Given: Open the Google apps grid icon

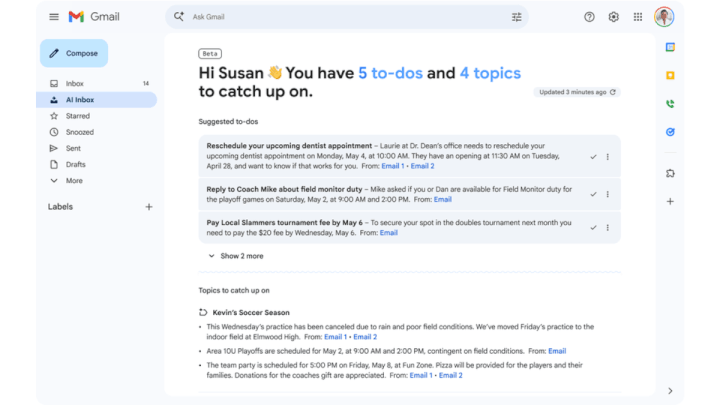Looking at the screenshot, I should [x=638, y=17].
